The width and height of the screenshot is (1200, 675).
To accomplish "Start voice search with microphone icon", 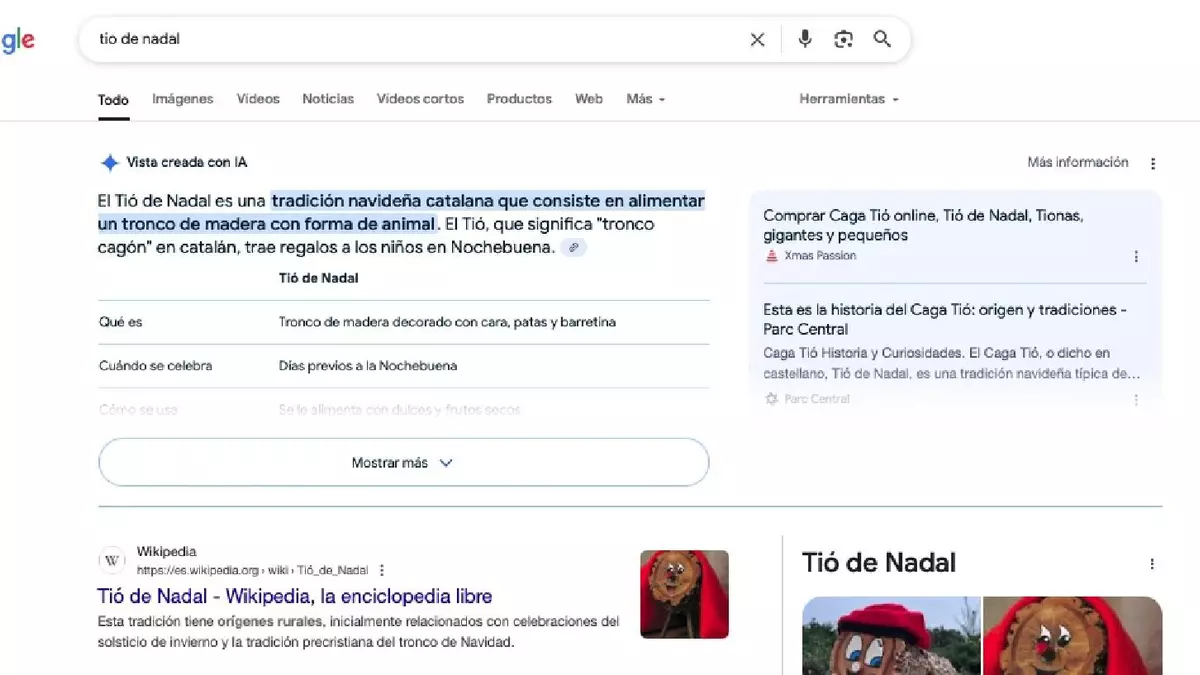I will (805, 39).
